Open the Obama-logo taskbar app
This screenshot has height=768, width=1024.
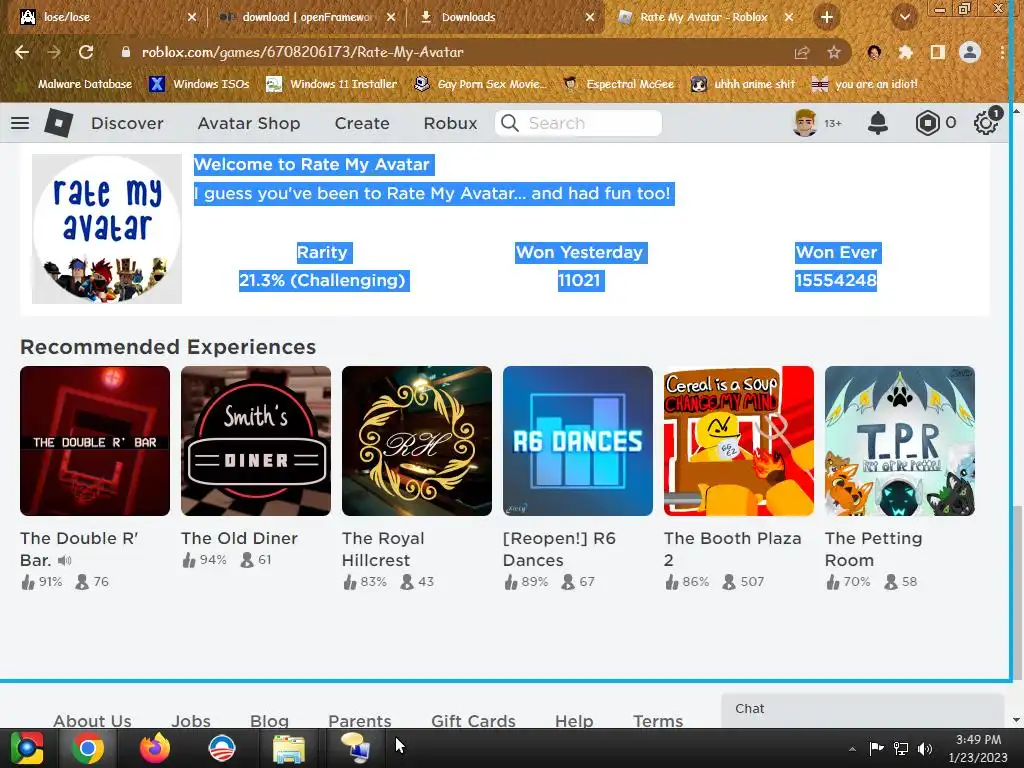click(x=221, y=748)
